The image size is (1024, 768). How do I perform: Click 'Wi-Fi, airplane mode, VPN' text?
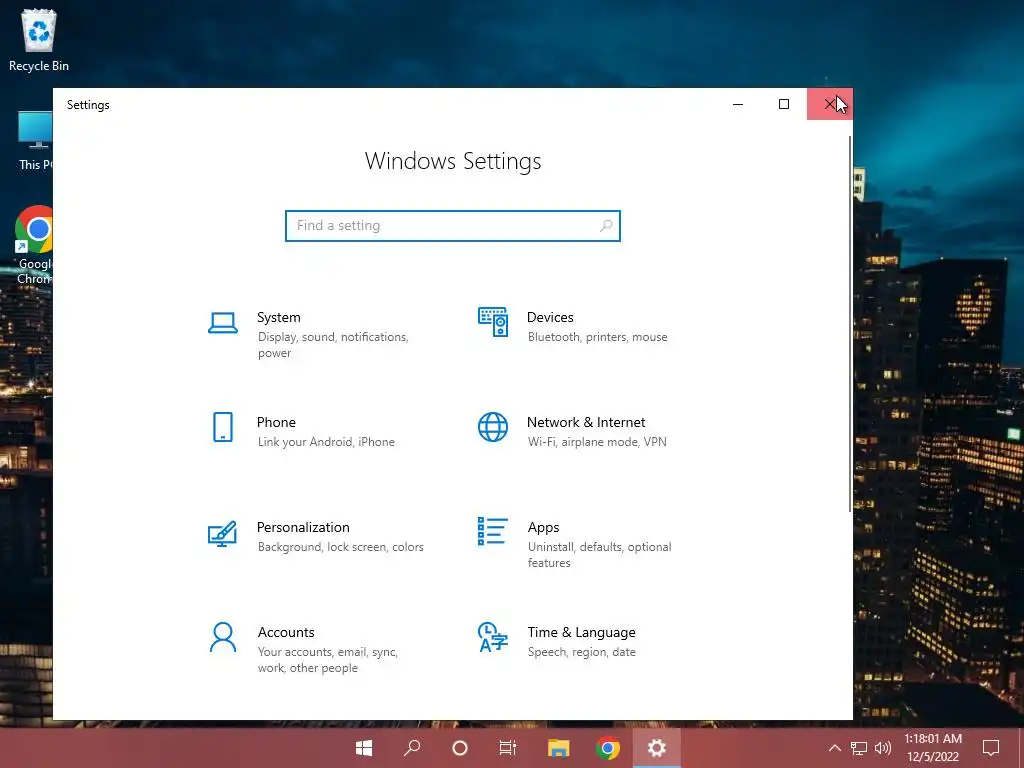[x=597, y=442]
